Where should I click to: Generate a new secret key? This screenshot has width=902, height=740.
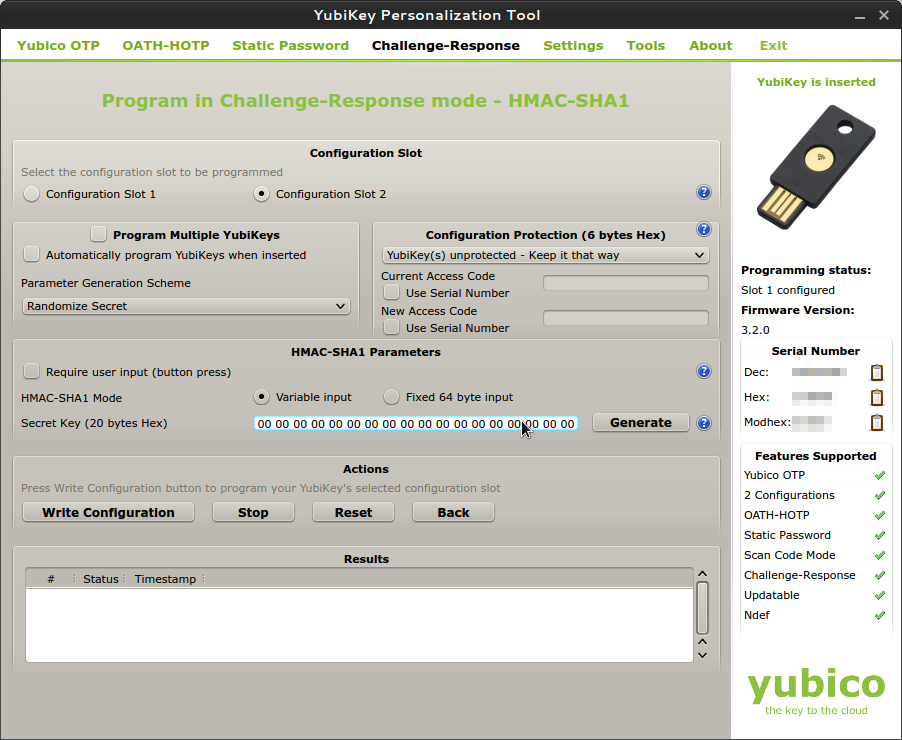coord(640,423)
